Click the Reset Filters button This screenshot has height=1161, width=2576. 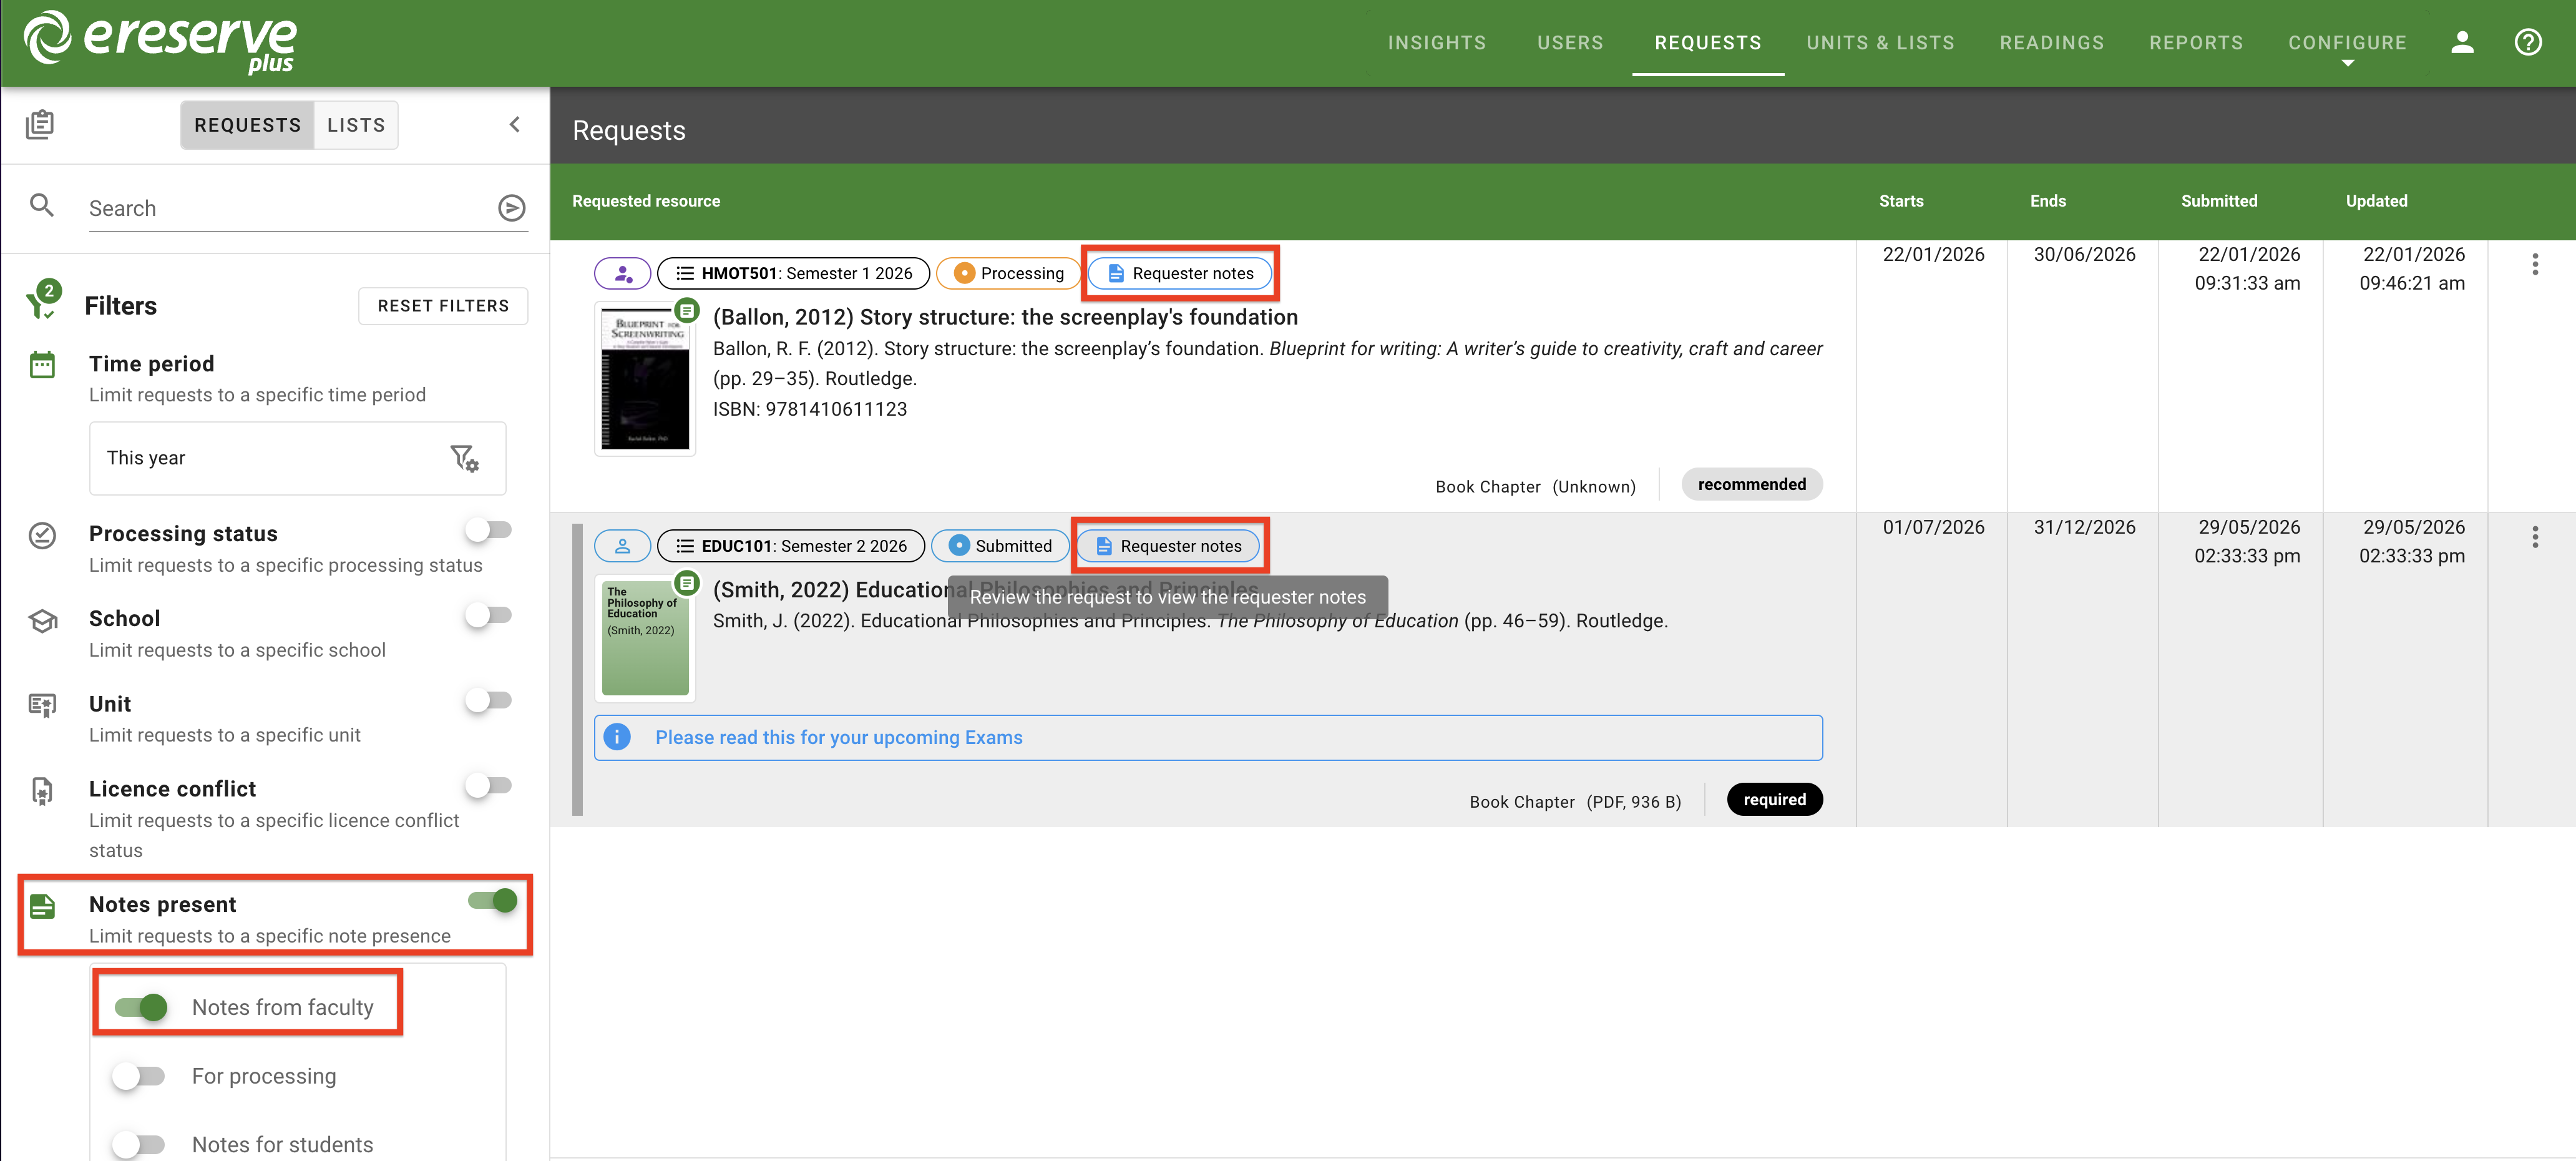coord(443,306)
